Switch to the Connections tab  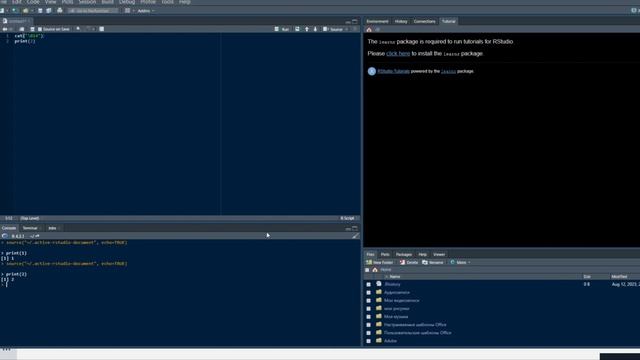pyautogui.click(x=424, y=21)
